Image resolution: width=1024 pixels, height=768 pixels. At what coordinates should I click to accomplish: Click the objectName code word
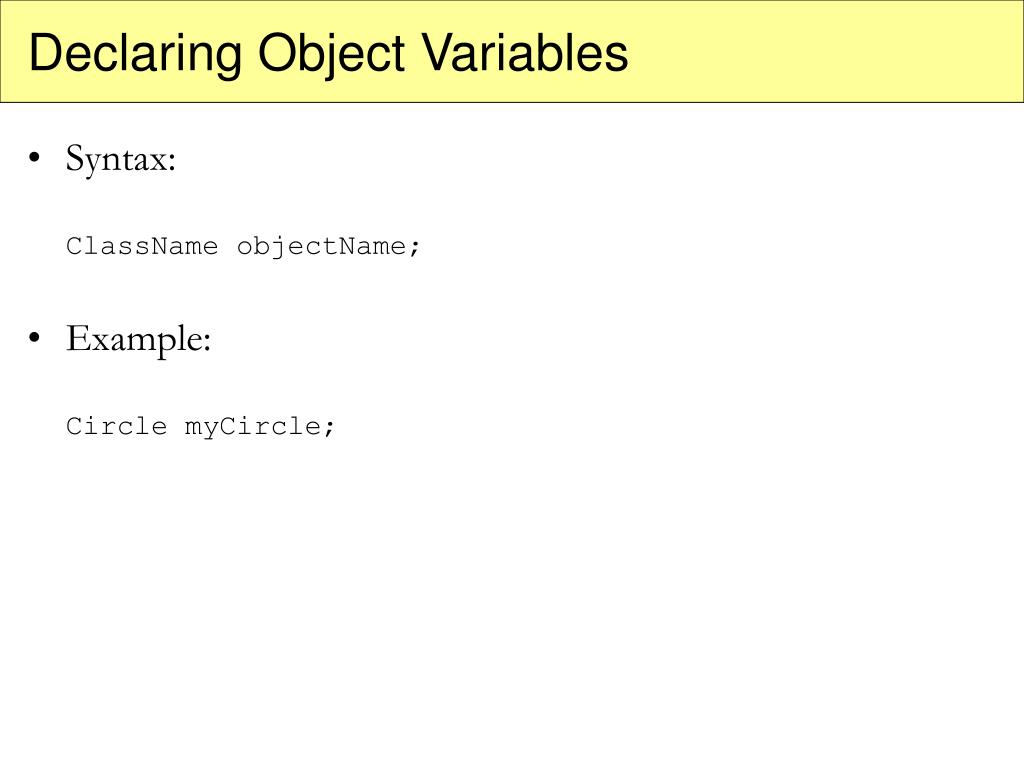(321, 248)
